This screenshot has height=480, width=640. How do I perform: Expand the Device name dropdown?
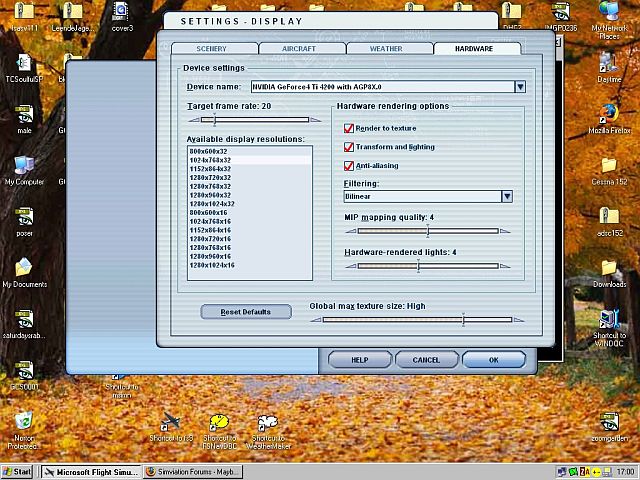[x=520, y=87]
